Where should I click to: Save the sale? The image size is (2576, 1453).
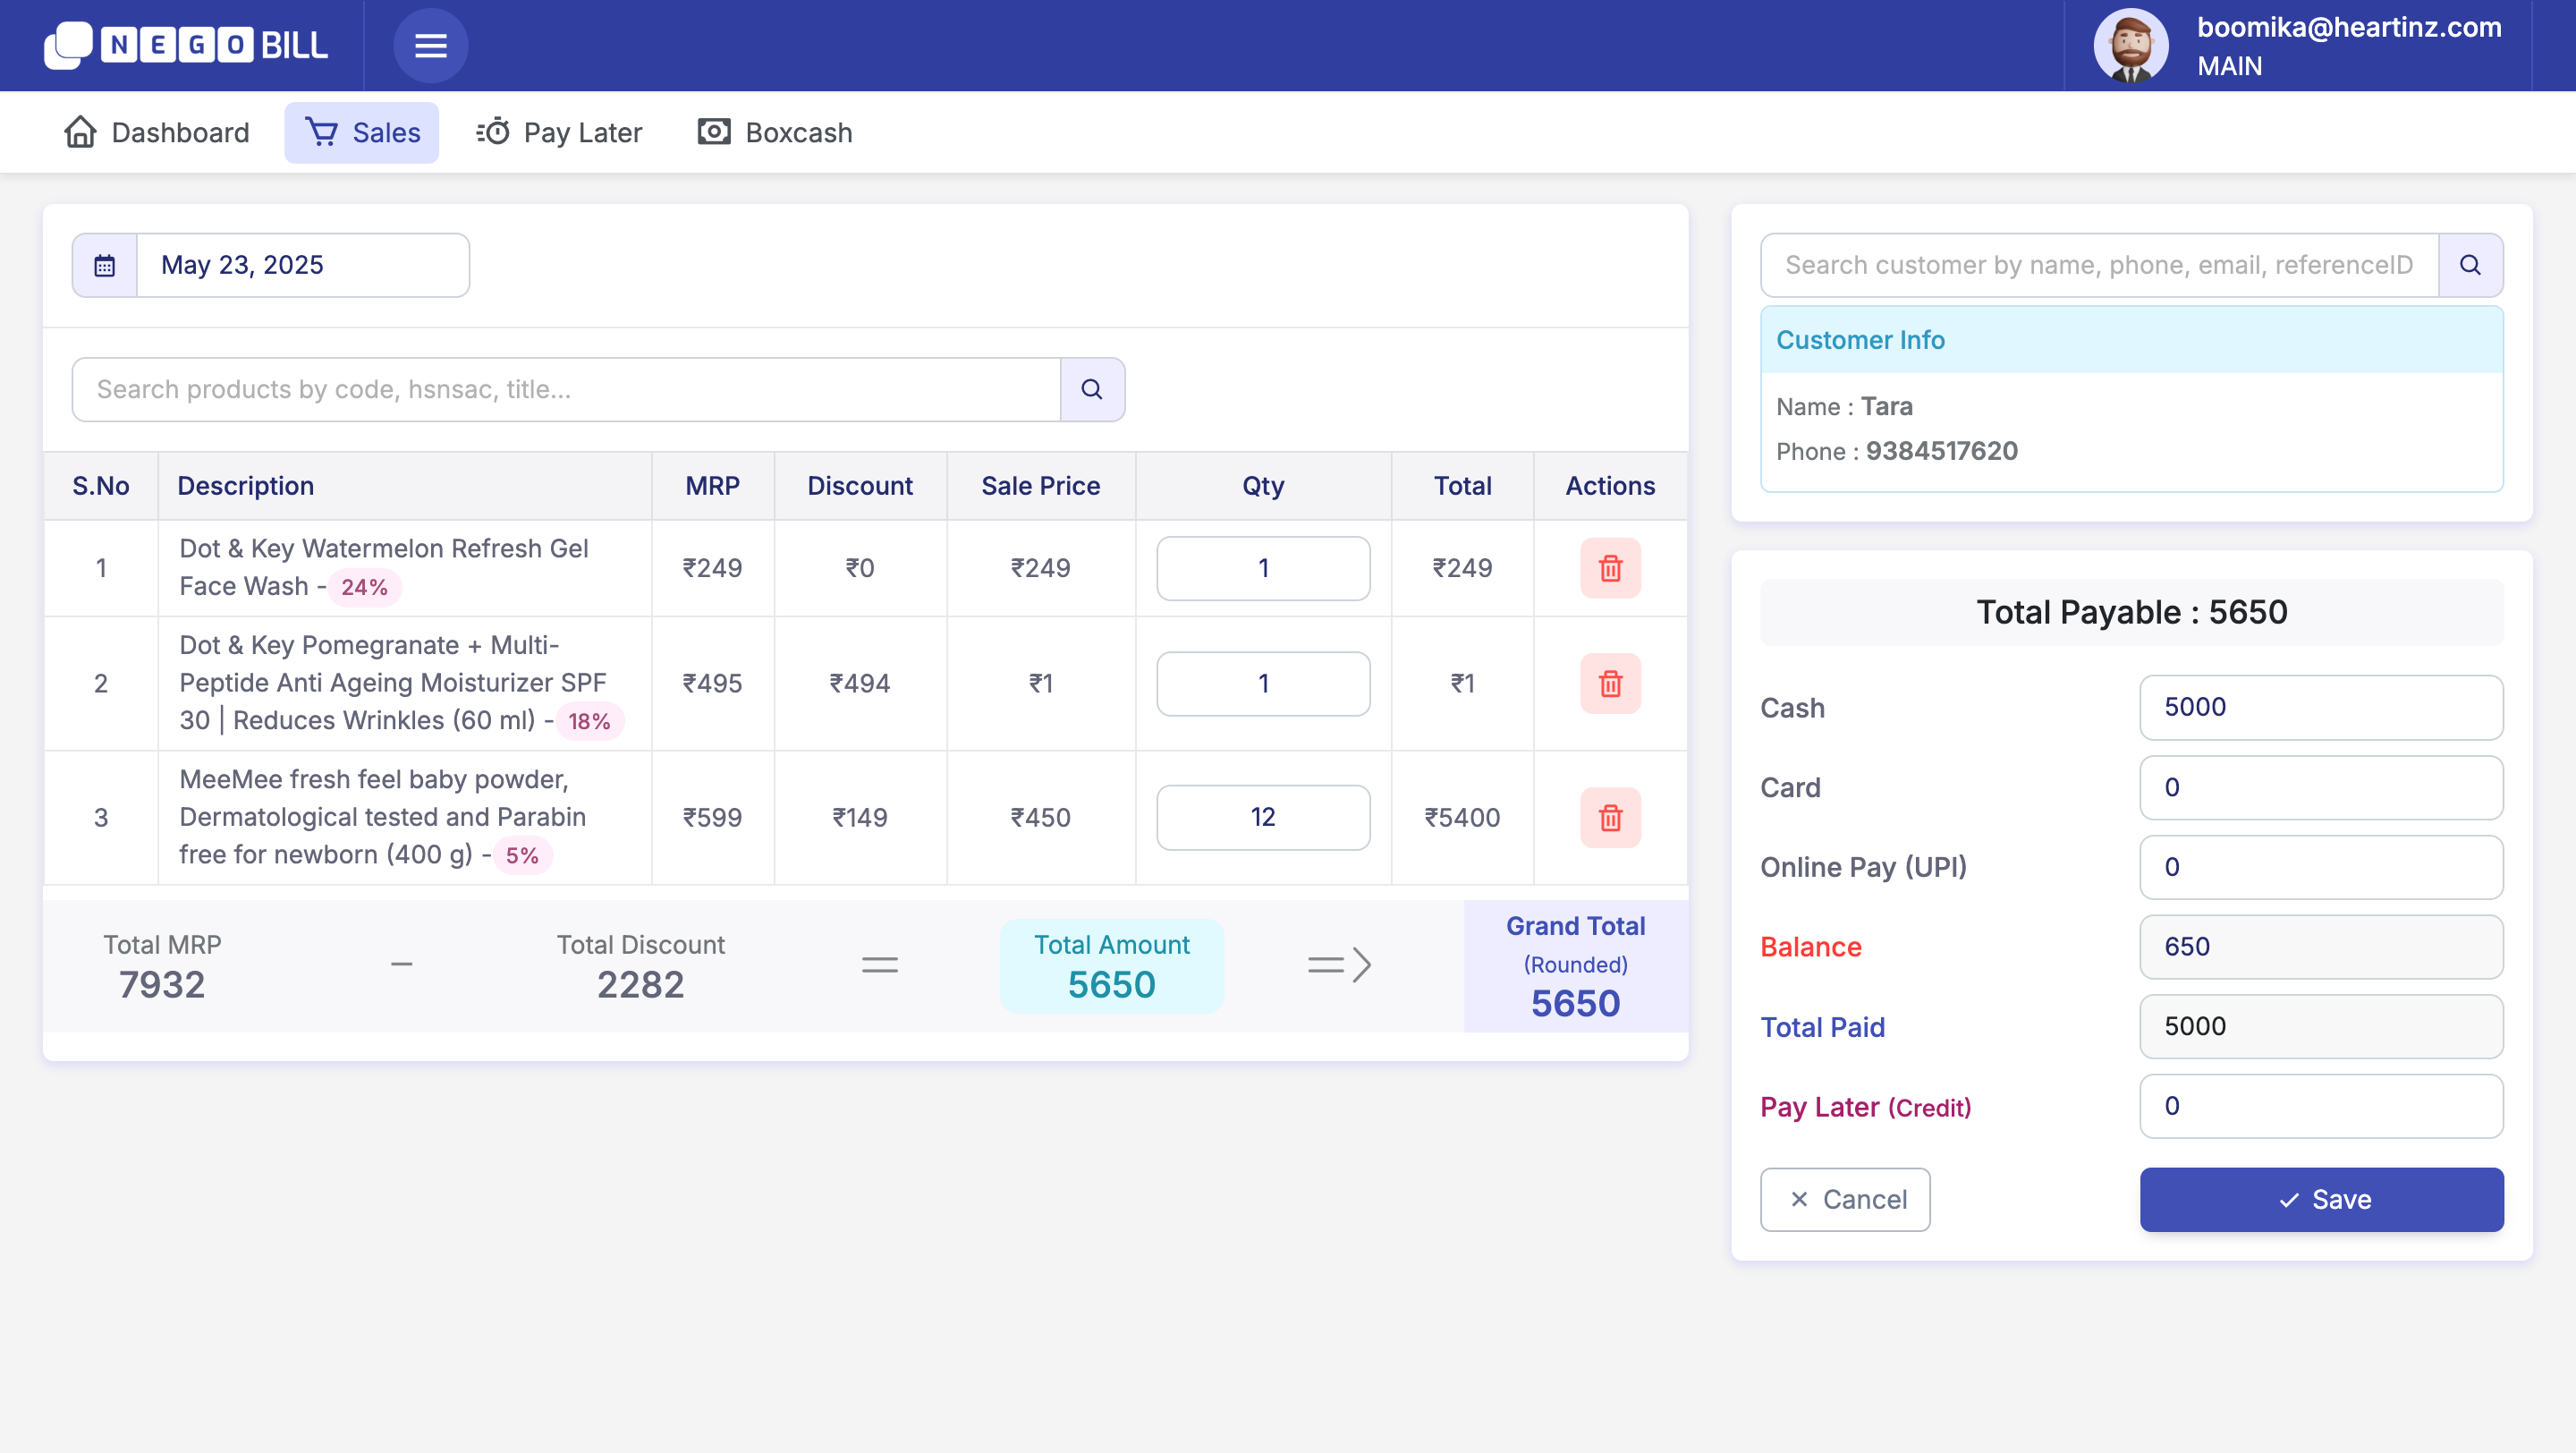point(2321,1199)
